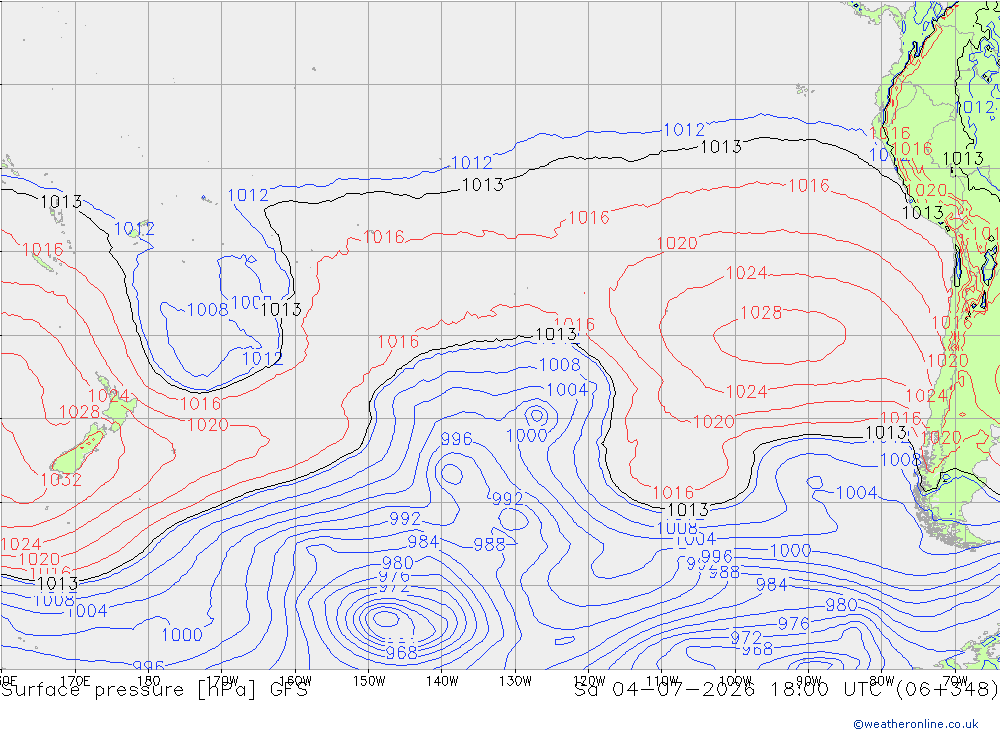Click the 'Sa 04-07-2026 18:00 UTC (06+348)' timestamp
This screenshot has width=1000, height=733.
click(x=786, y=690)
